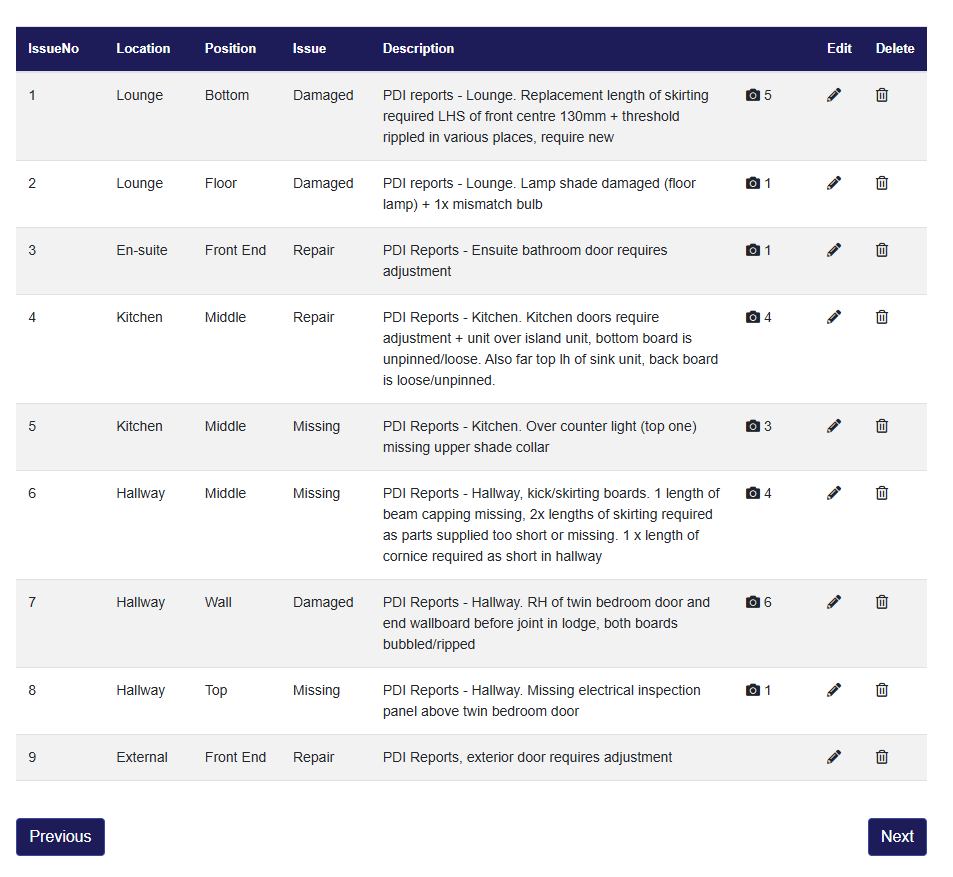Open photos for issue 6 Hallway
This screenshot has width=953, height=877.
coord(758,493)
